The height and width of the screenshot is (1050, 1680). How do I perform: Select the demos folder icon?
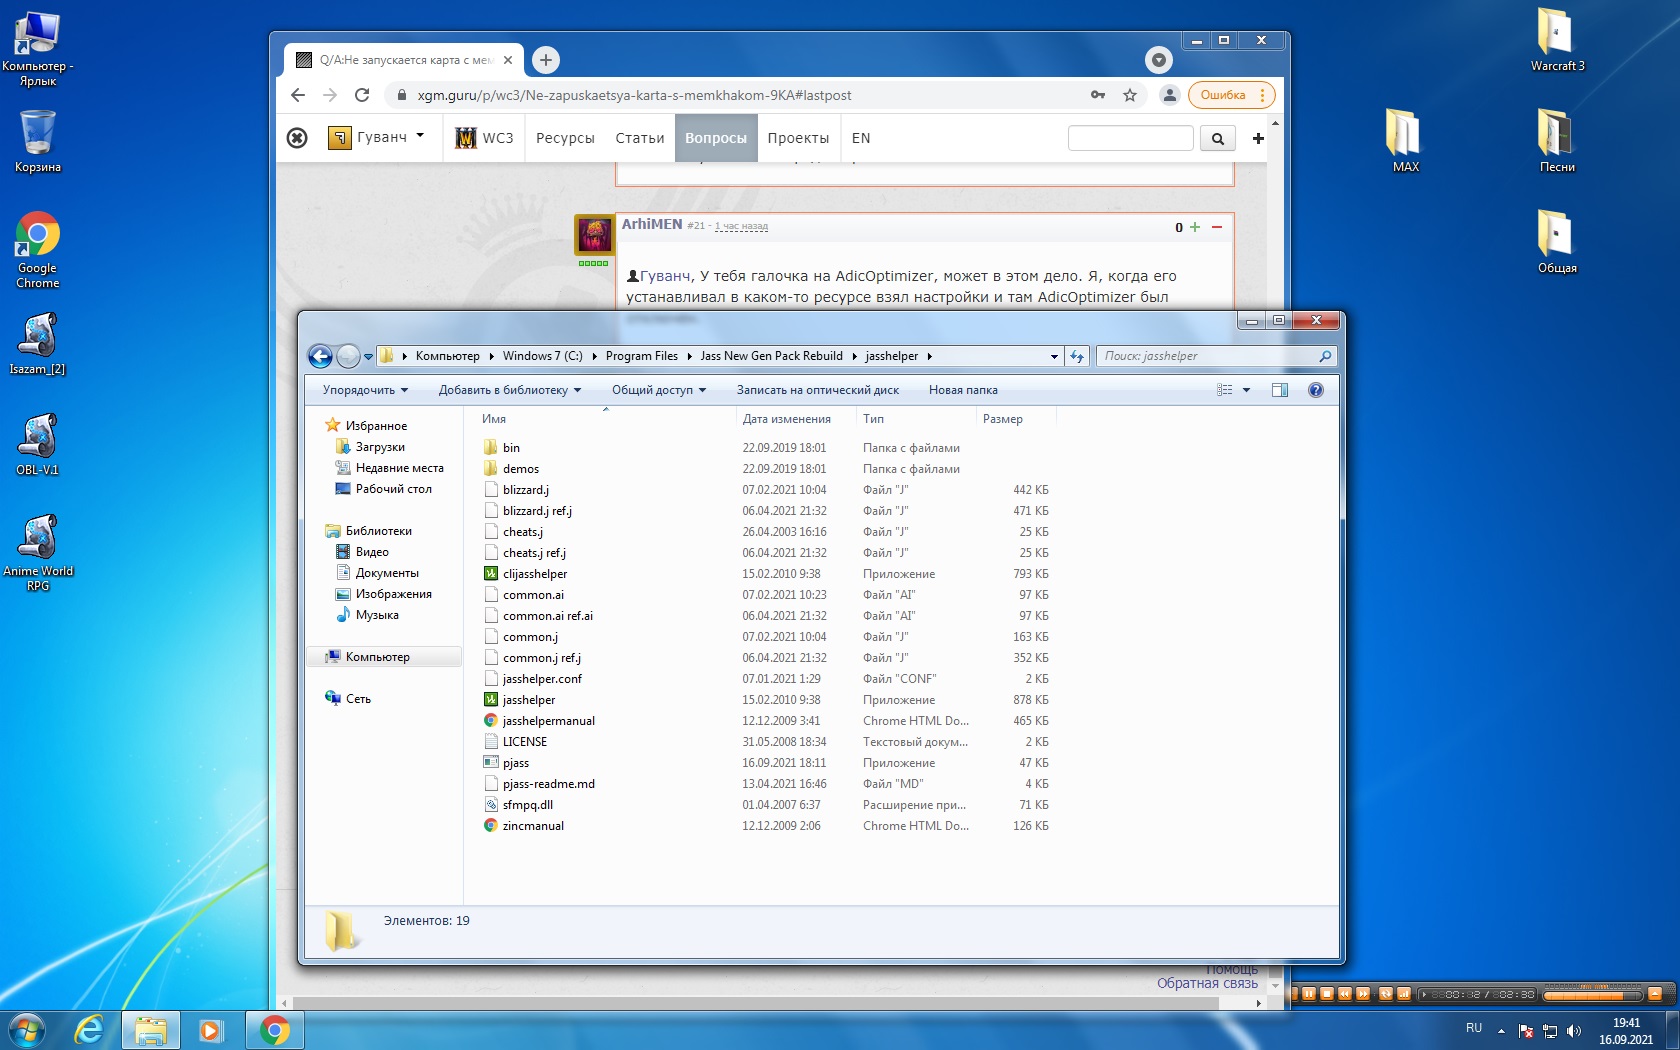pos(491,469)
